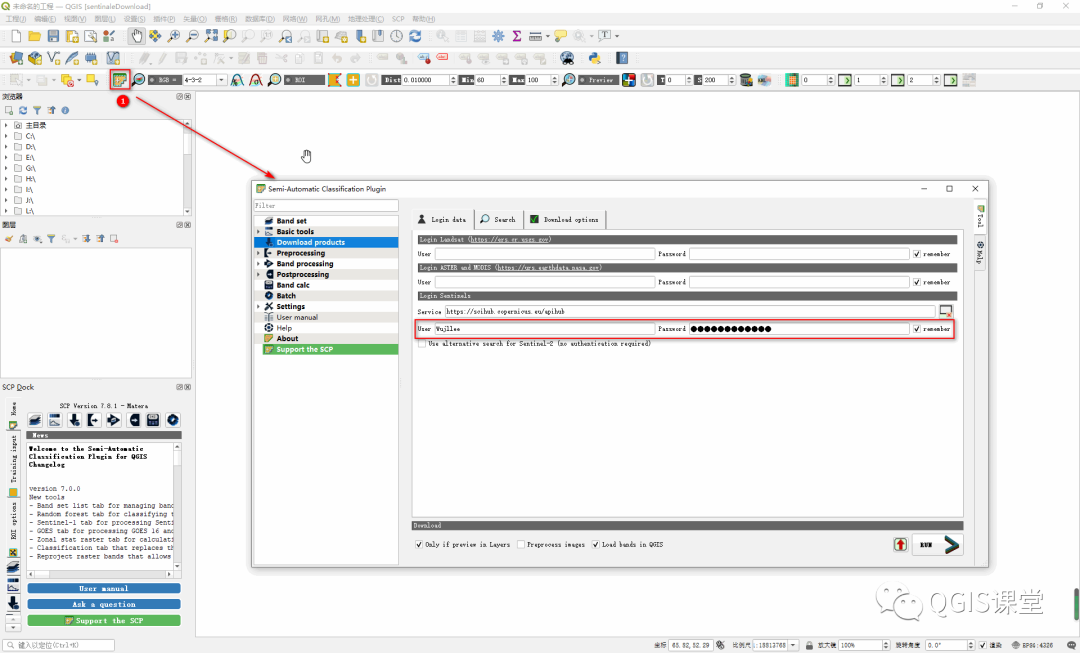
Task: Expand the C:\ drive in browser
Action: click(x=6, y=136)
